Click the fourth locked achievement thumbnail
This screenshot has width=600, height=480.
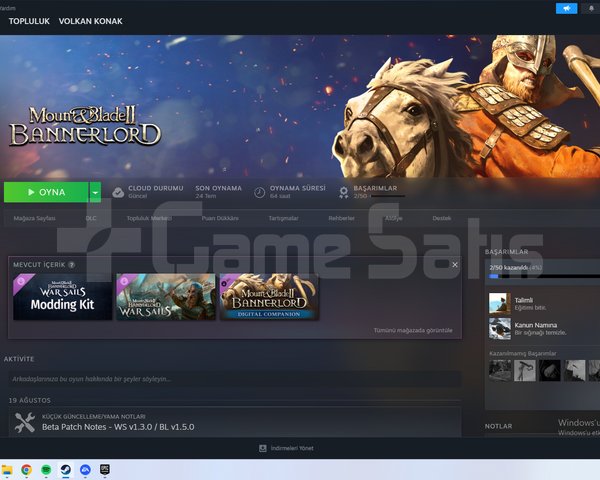click(574, 370)
